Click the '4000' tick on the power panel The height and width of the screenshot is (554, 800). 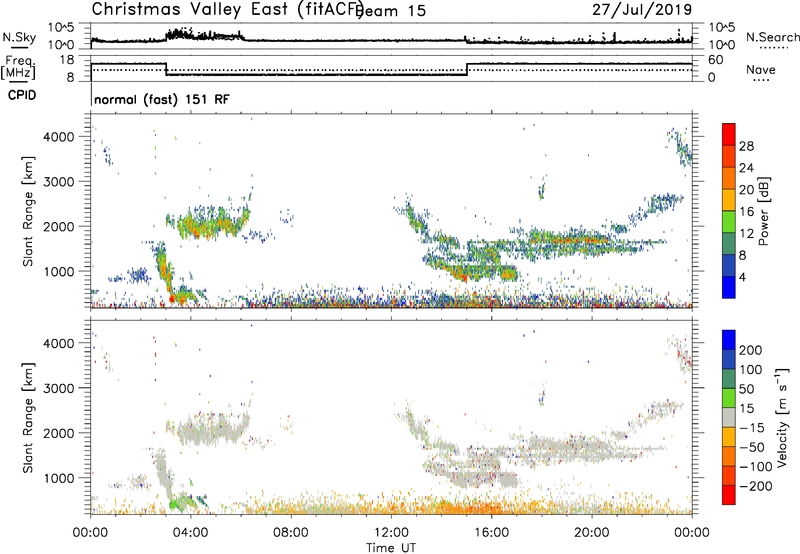click(x=59, y=137)
